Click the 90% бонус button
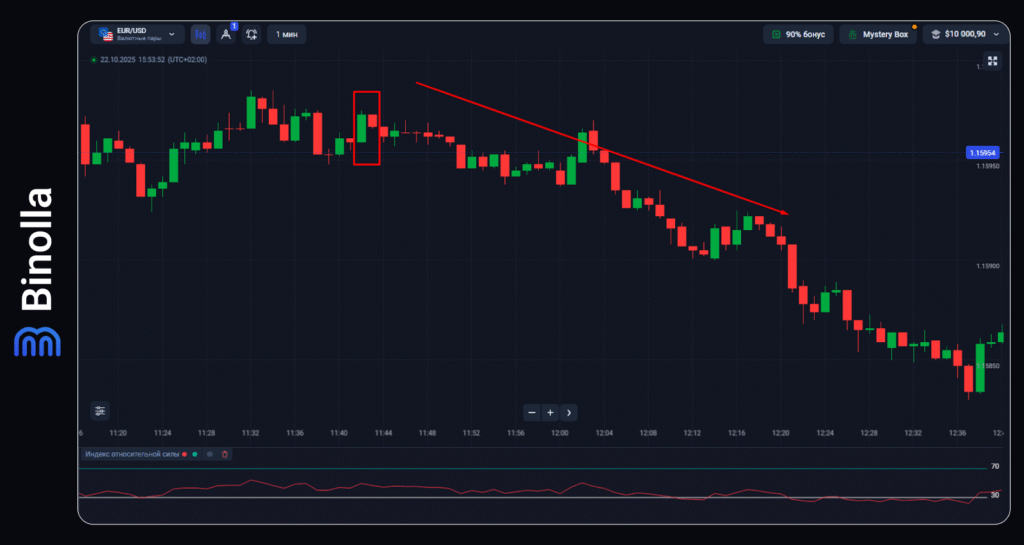 [798, 34]
